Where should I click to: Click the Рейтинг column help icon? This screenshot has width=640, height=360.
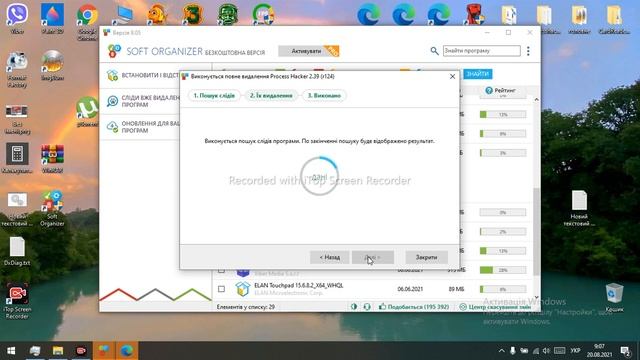click(489, 91)
